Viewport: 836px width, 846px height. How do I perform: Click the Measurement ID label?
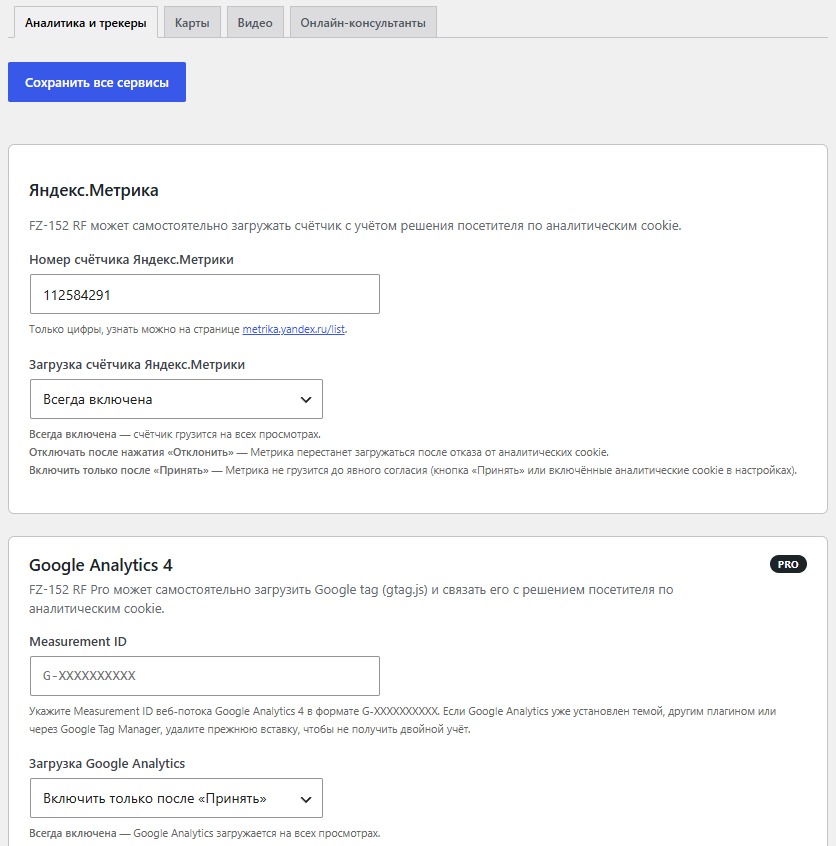pyautogui.click(x=78, y=642)
